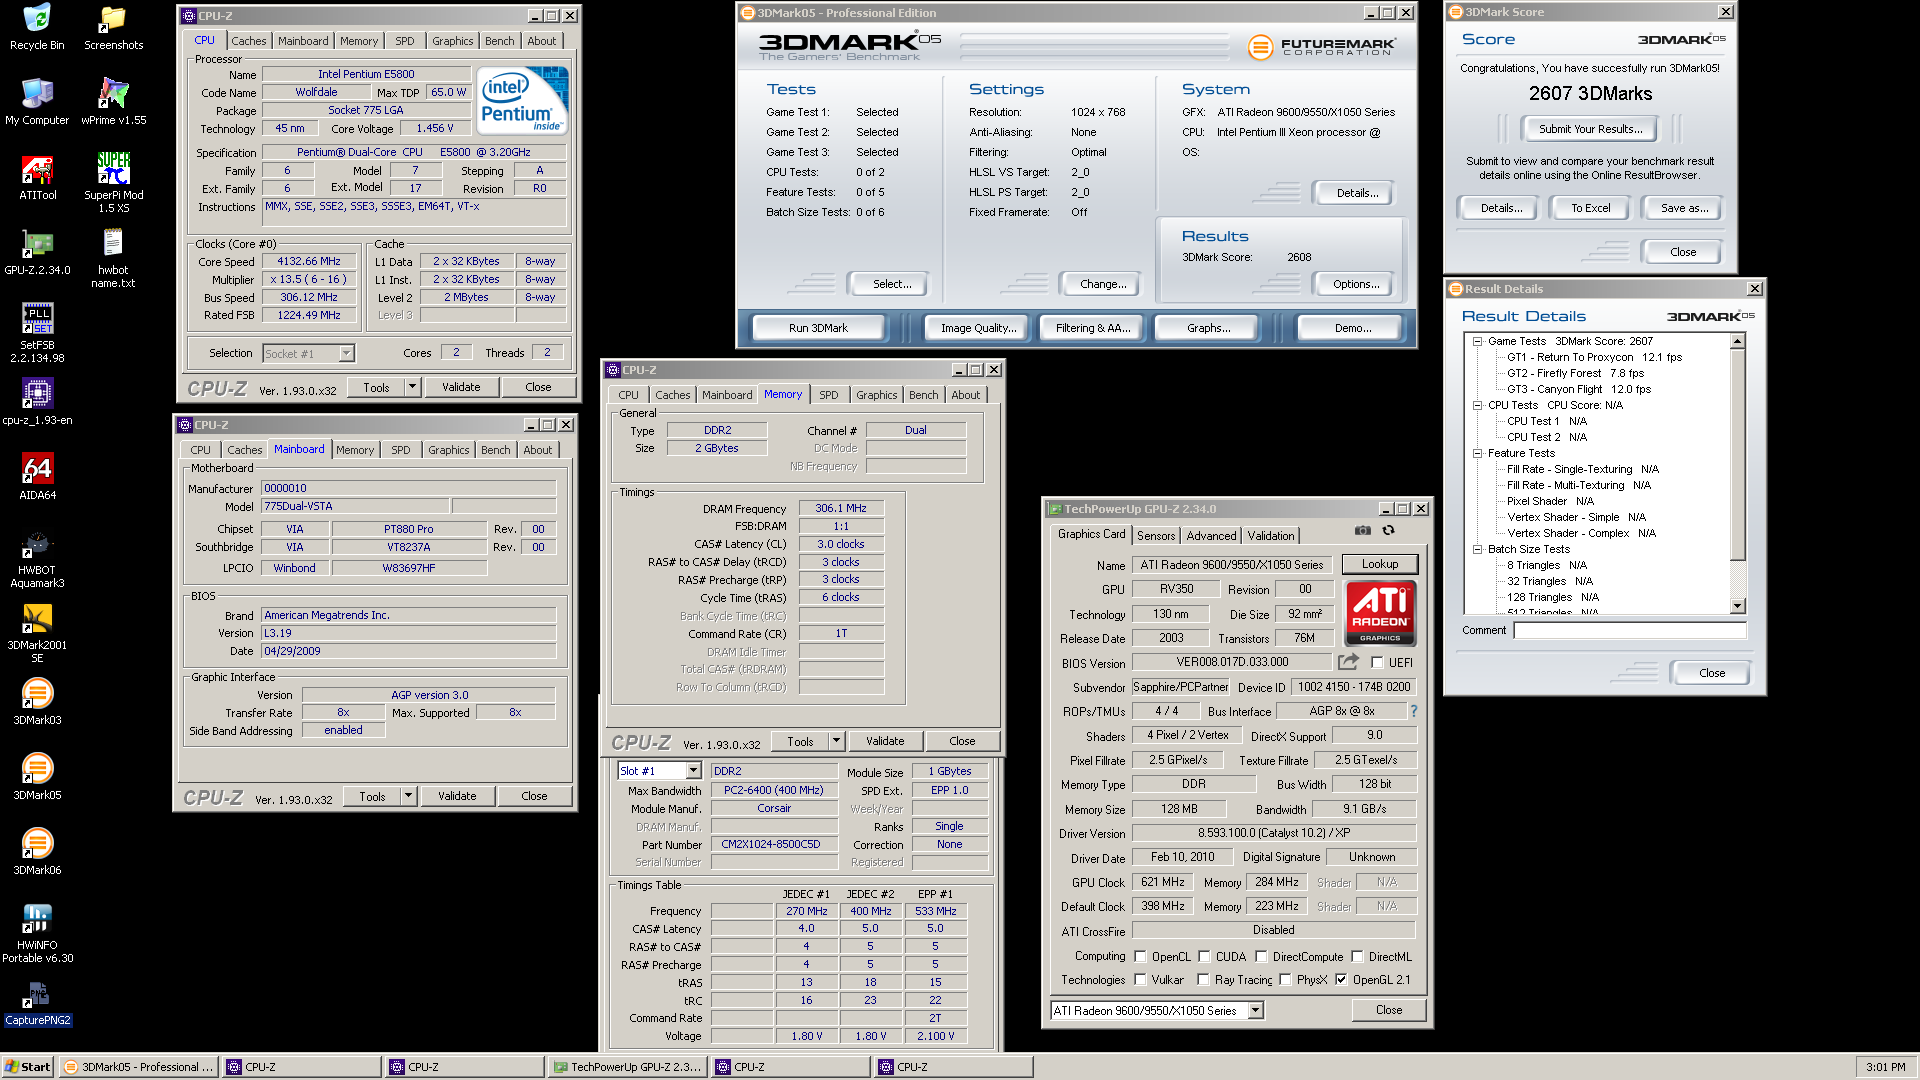The image size is (1920, 1080).
Task: Collapse CPU Tests tree node
Action: [1477, 405]
